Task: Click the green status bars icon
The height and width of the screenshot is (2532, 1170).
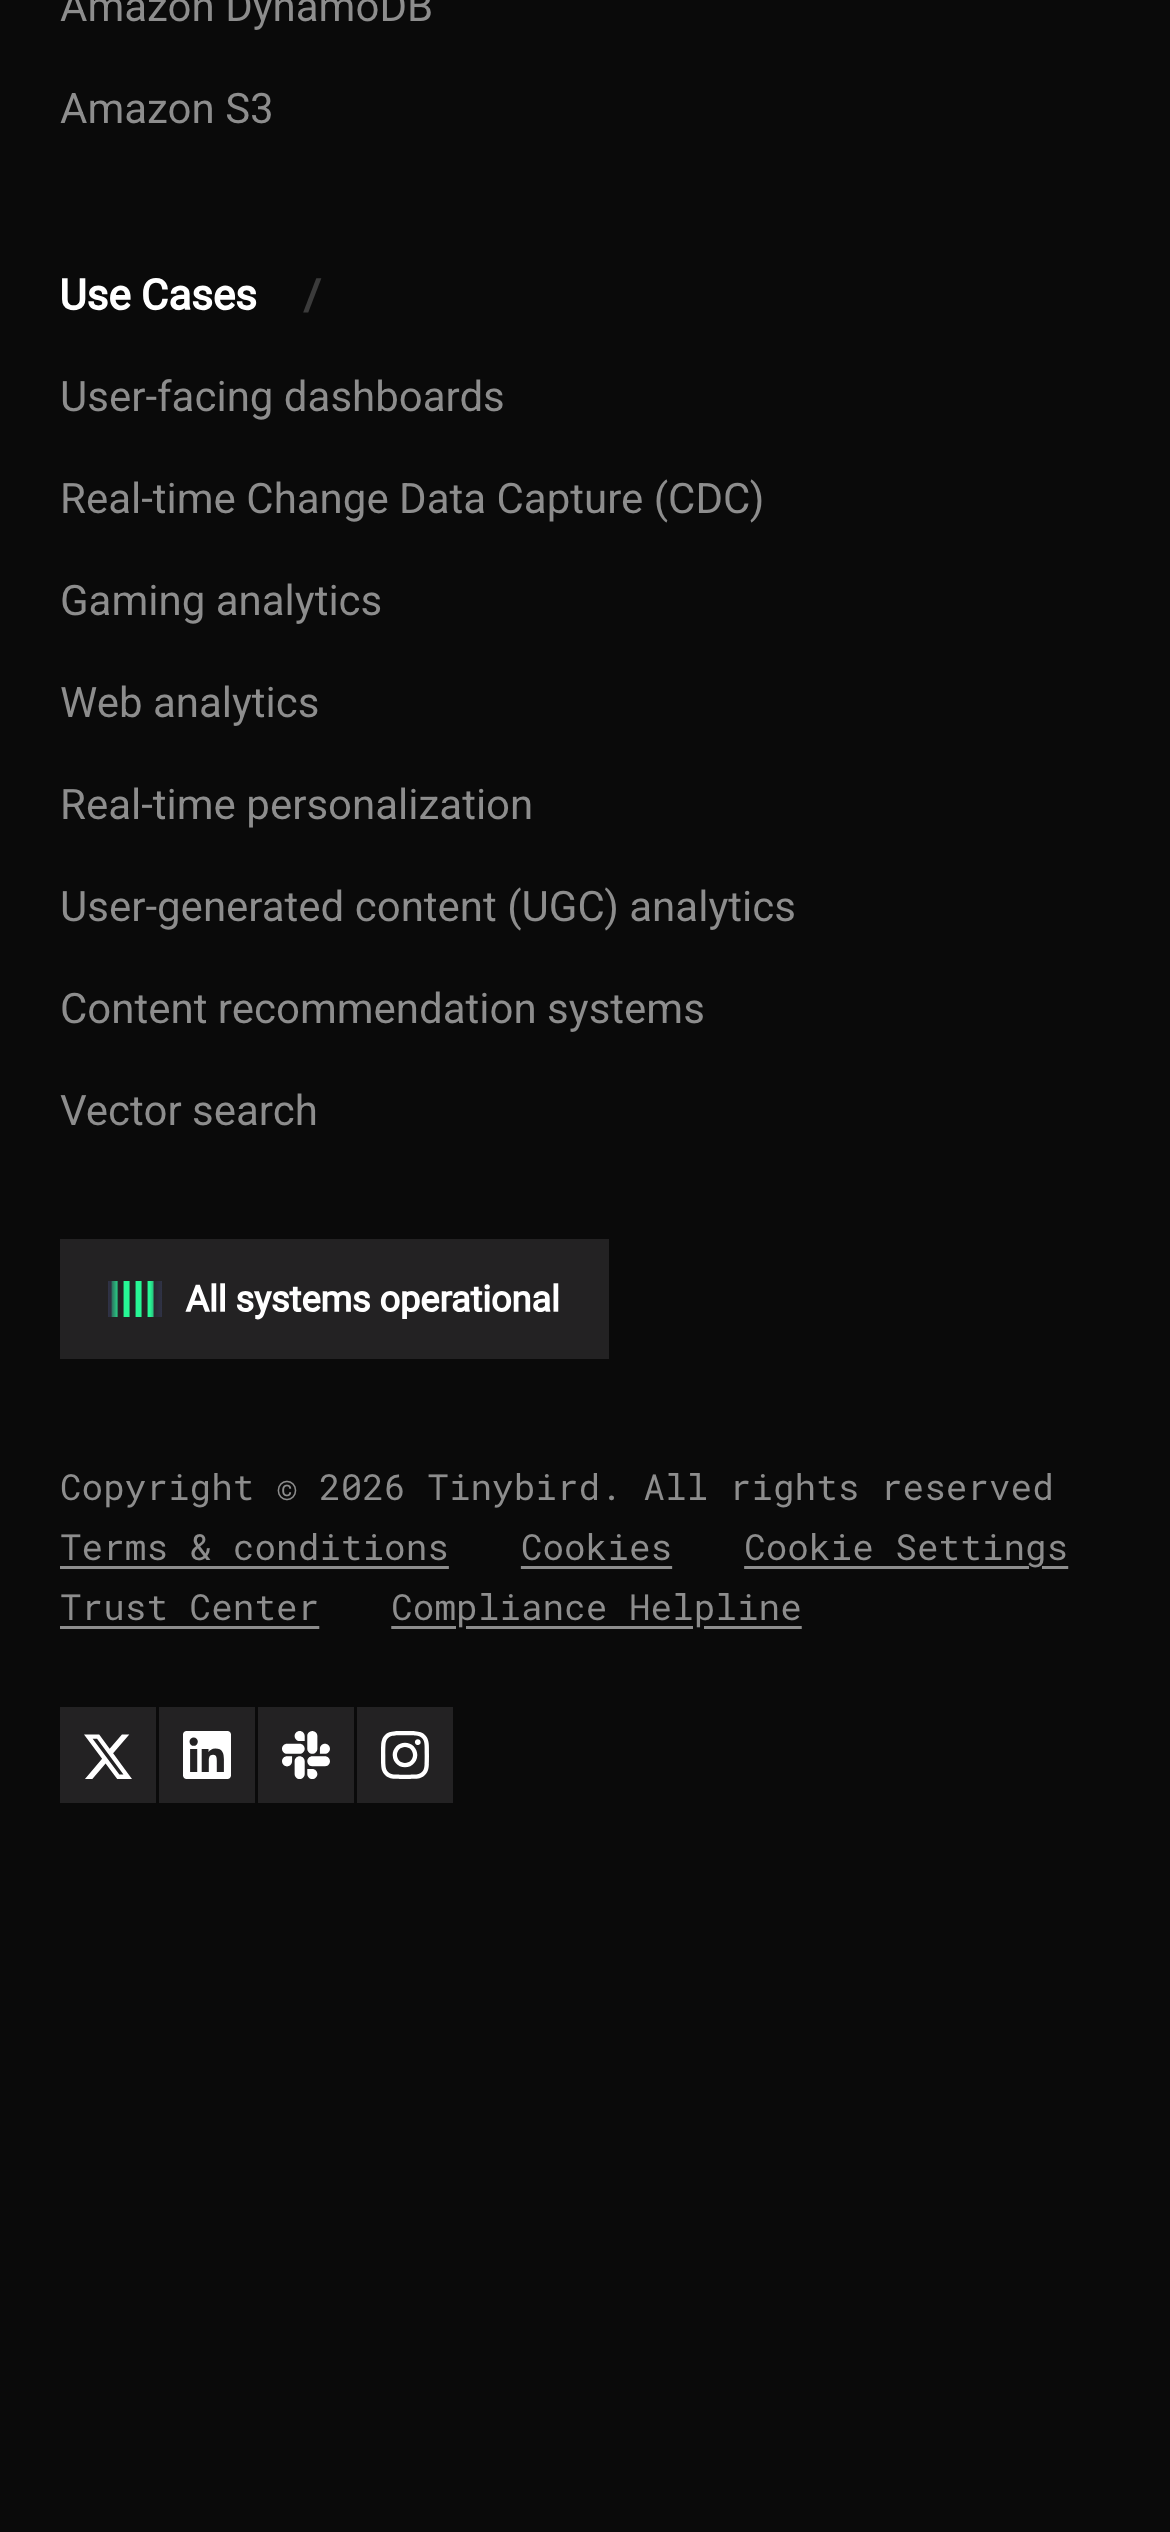Action: pos(135,1299)
